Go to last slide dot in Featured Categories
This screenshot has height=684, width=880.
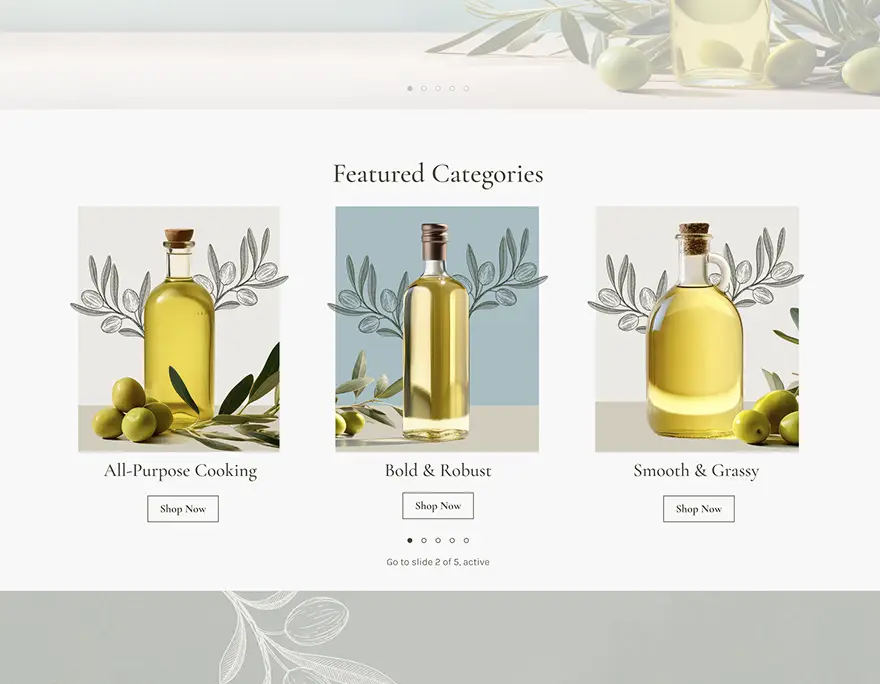466,540
